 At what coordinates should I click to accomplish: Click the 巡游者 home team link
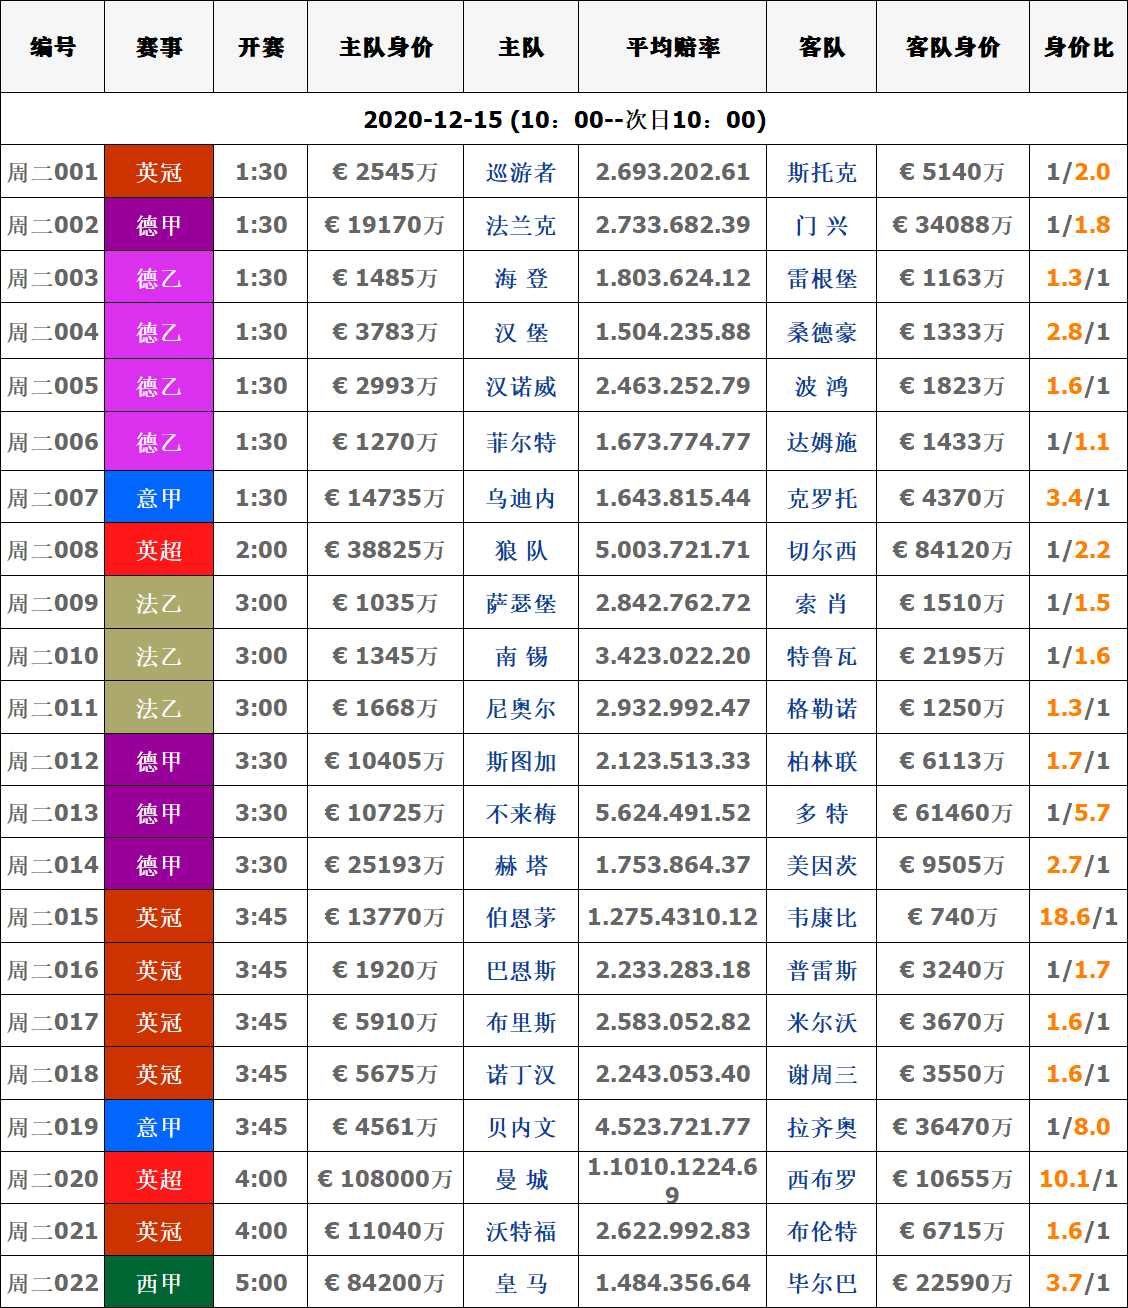click(520, 173)
